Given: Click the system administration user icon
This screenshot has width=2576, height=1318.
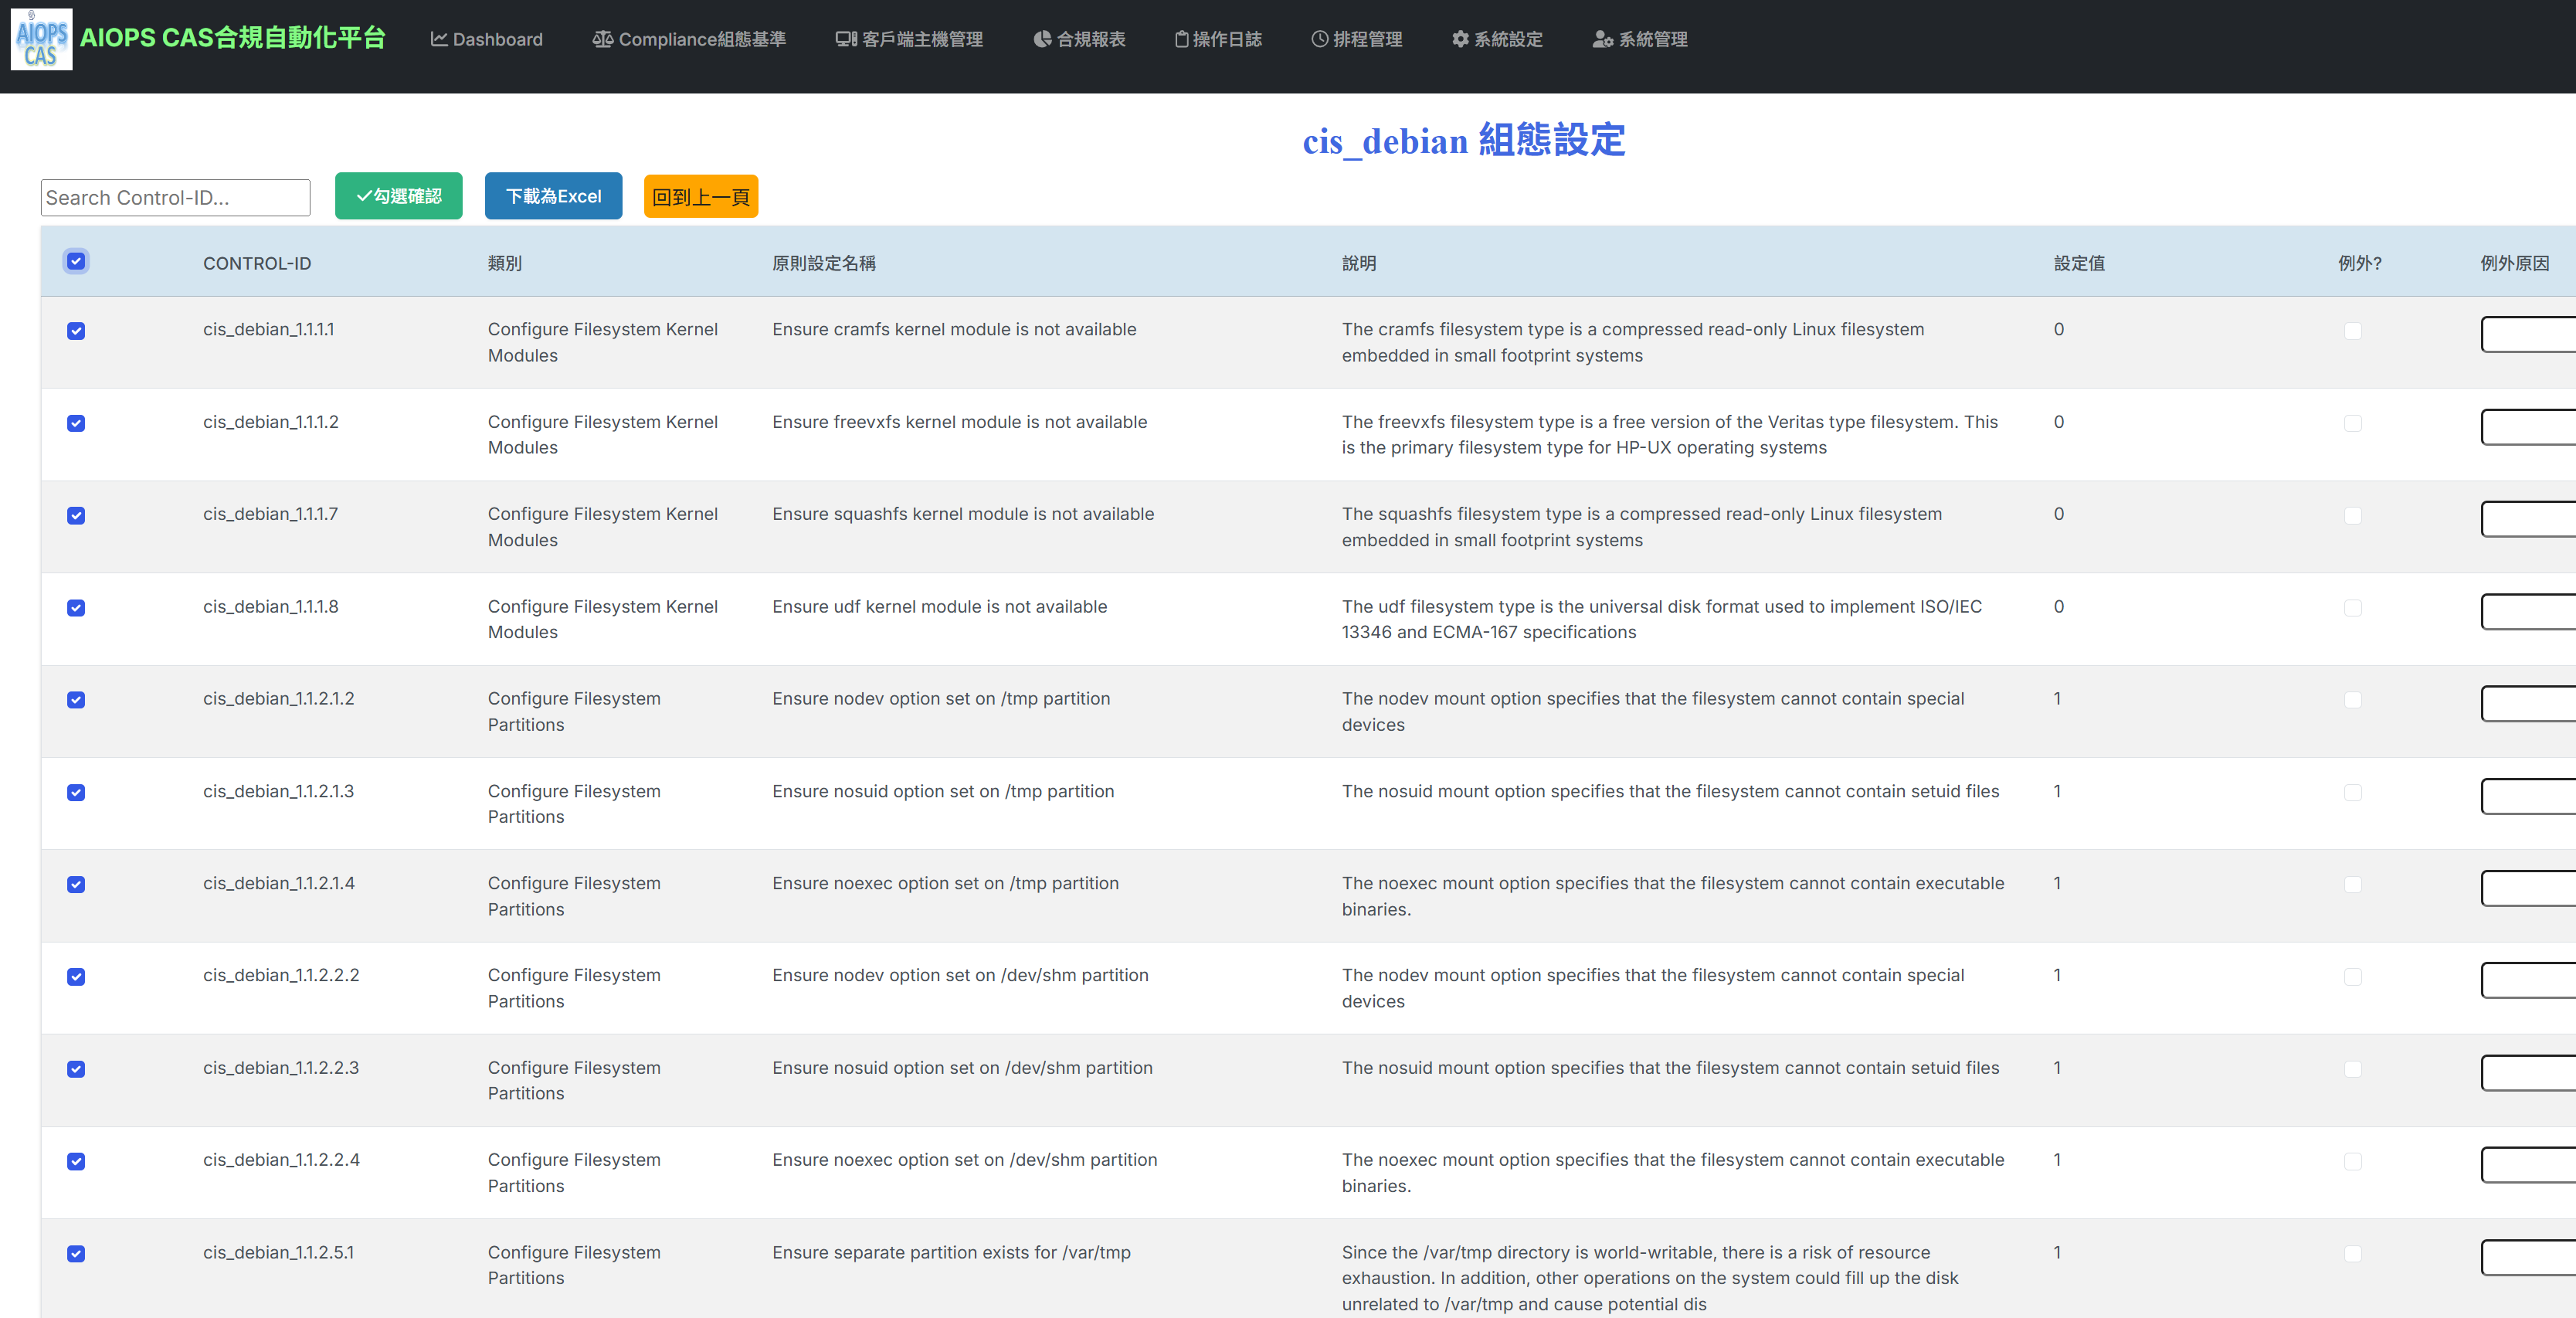Looking at the screenshot, I should pyautogui.click(x=1602, y=39).
